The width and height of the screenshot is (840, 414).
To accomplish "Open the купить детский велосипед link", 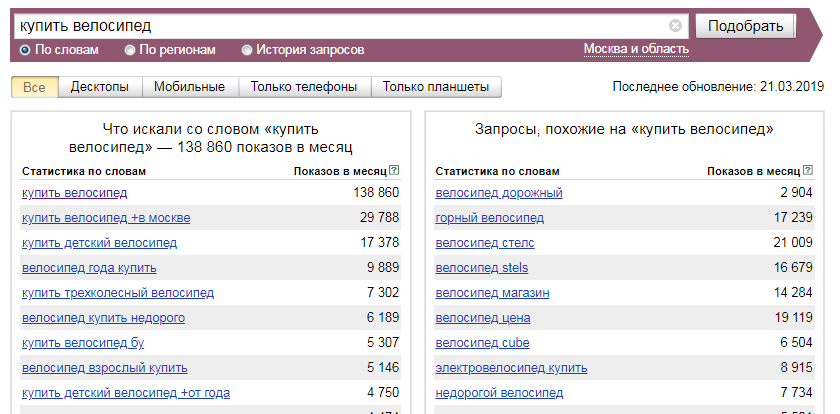I will click(99, 243).
